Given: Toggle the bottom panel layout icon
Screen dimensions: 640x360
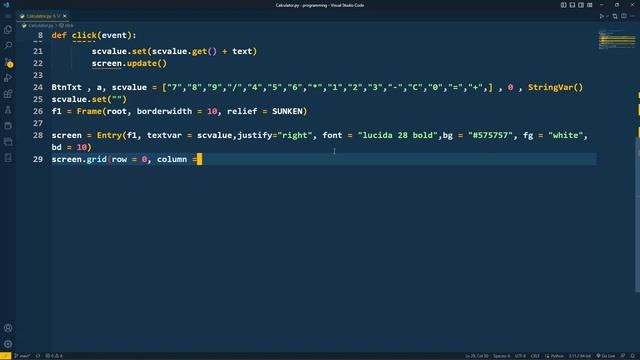Looking at the screenshot, I should click(572, 5).
